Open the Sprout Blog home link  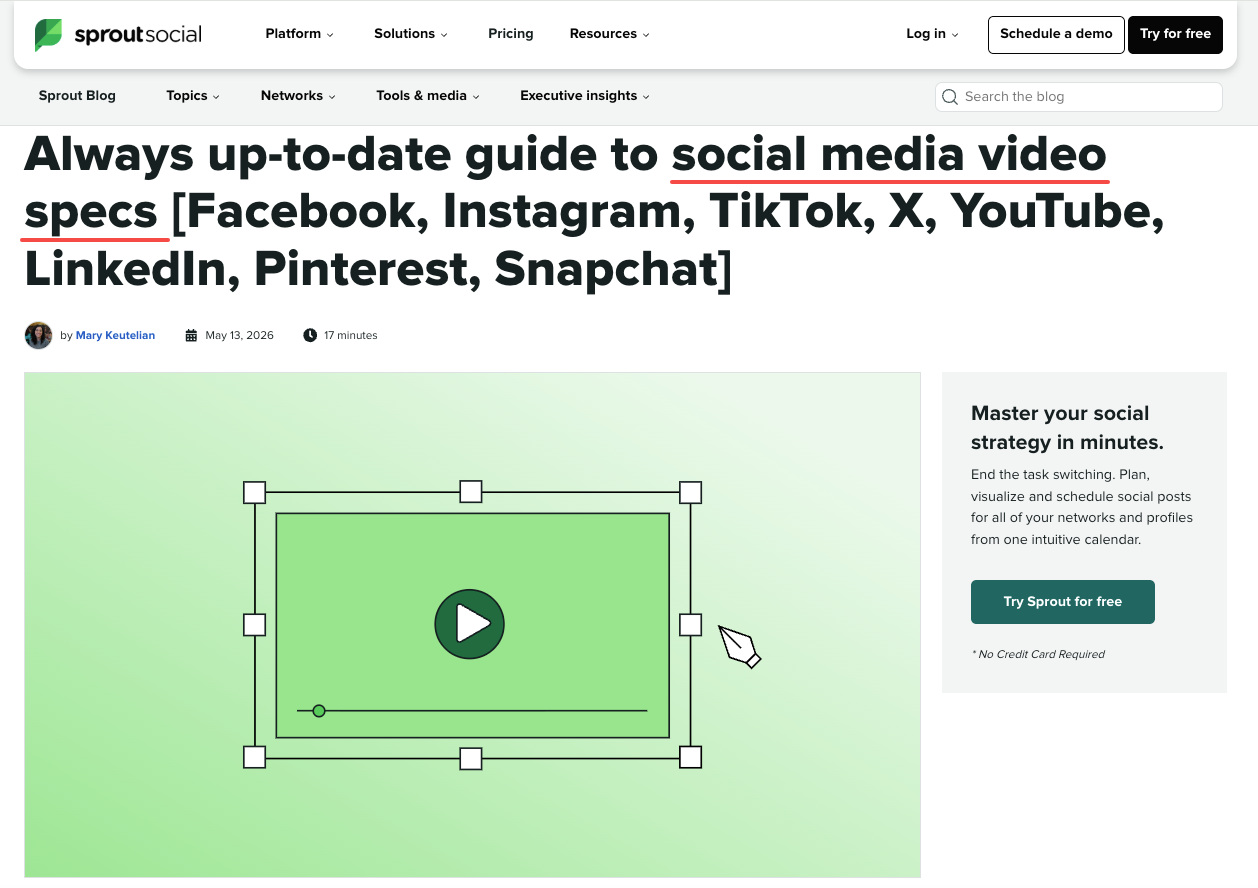[77, 96]
